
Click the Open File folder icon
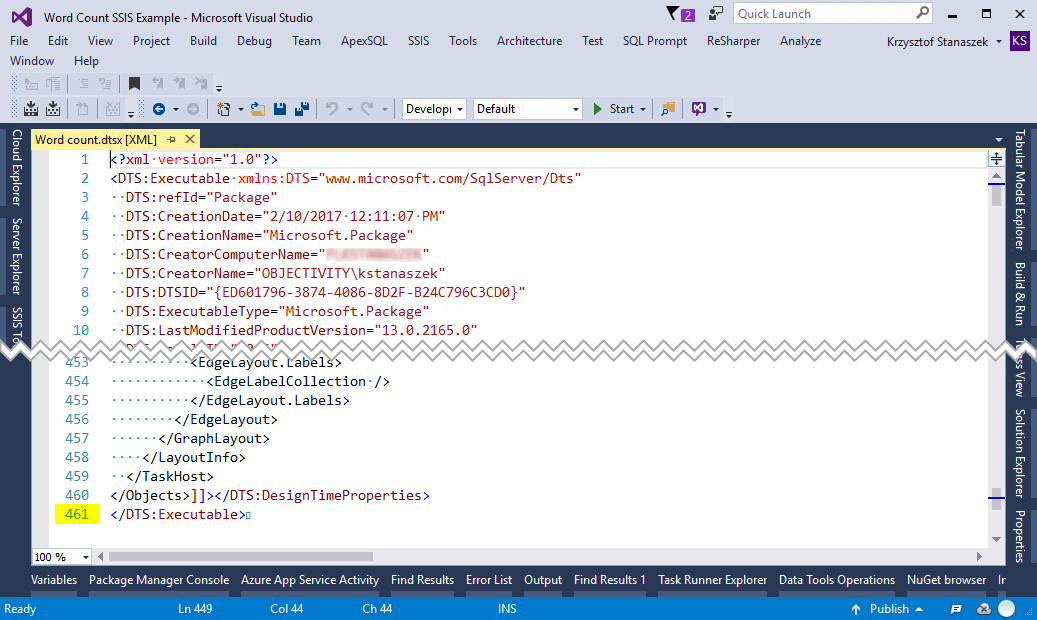[x=258, y=109]
